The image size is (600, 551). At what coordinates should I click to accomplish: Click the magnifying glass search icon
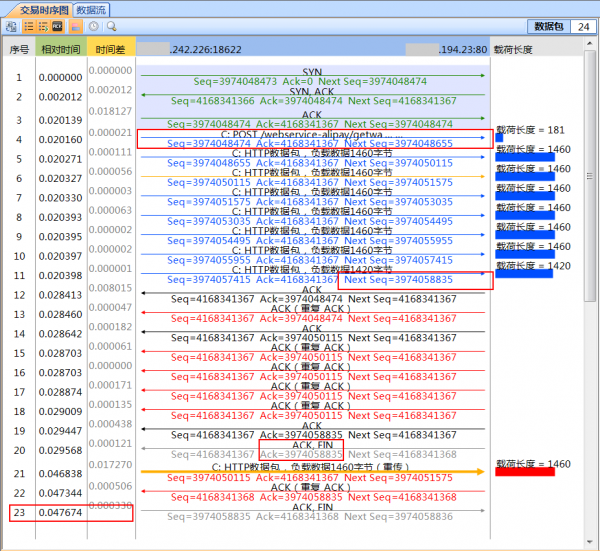pos(111,26)
